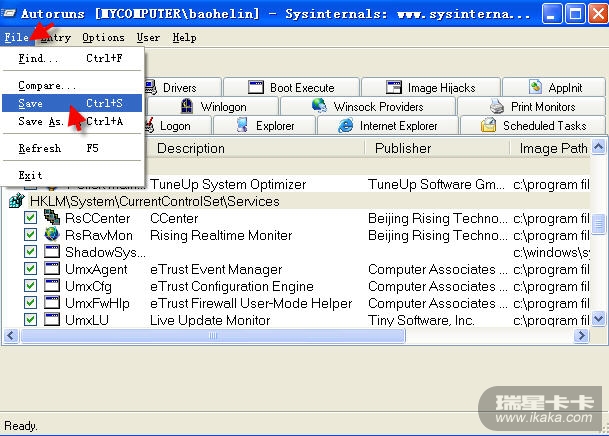Switch to the AppInit tab

[x=554, y=87]
